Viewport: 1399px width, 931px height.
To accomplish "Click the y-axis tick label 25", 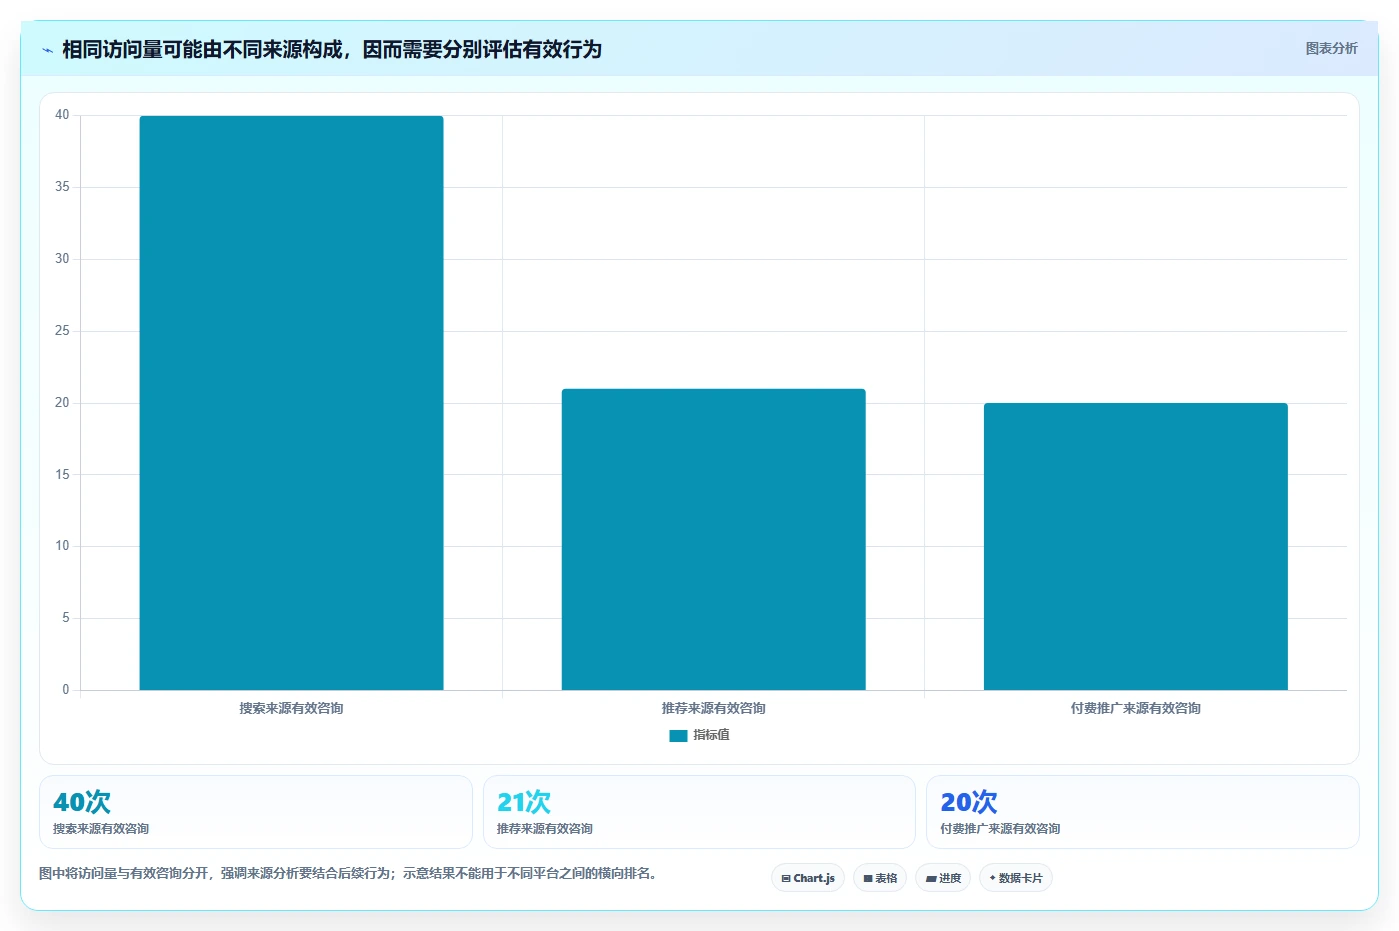I will 62,331.
